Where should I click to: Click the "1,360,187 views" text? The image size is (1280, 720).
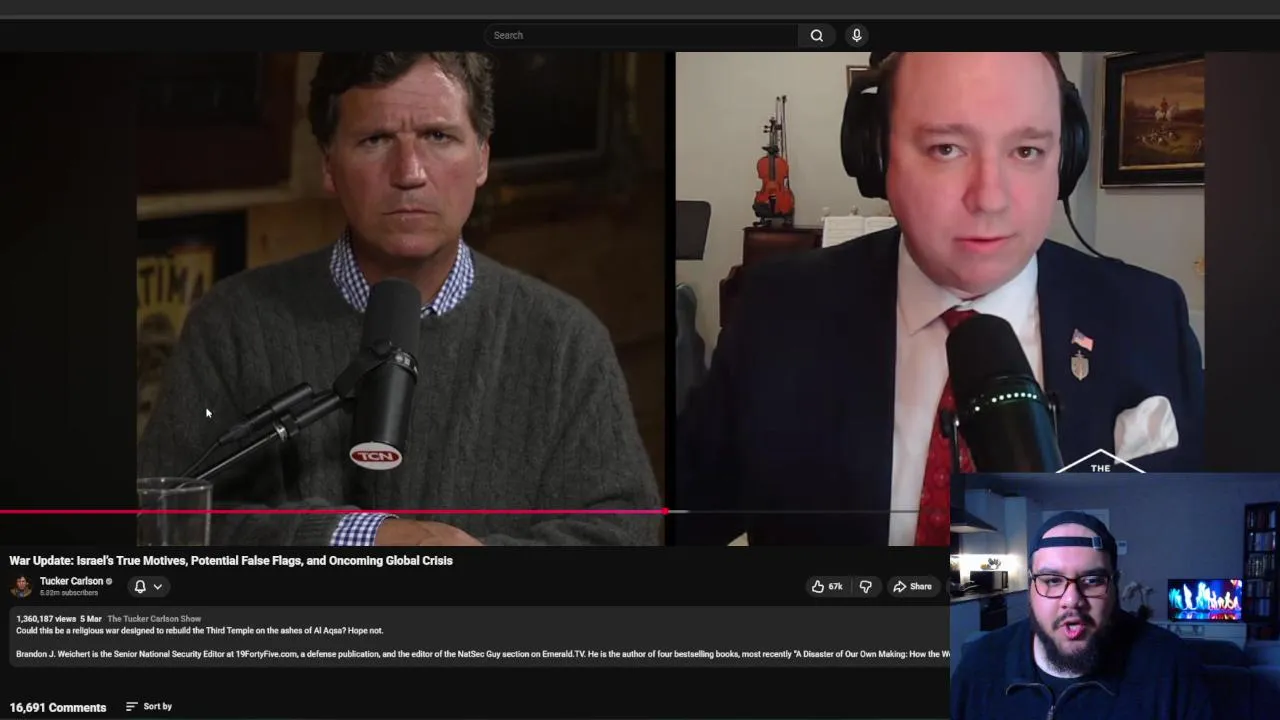click(x=46, y=619)
